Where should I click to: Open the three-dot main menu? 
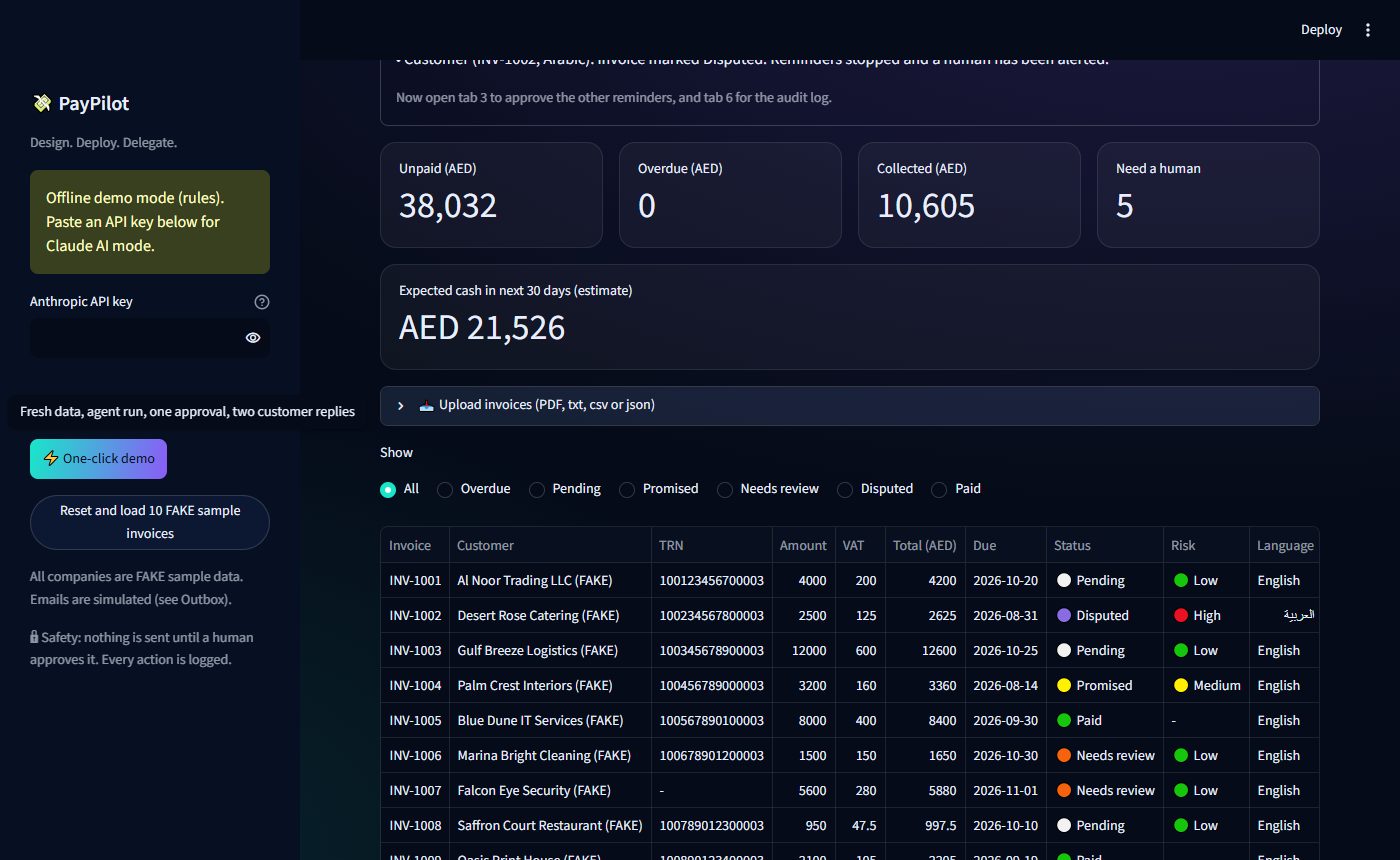[1368, 30]
